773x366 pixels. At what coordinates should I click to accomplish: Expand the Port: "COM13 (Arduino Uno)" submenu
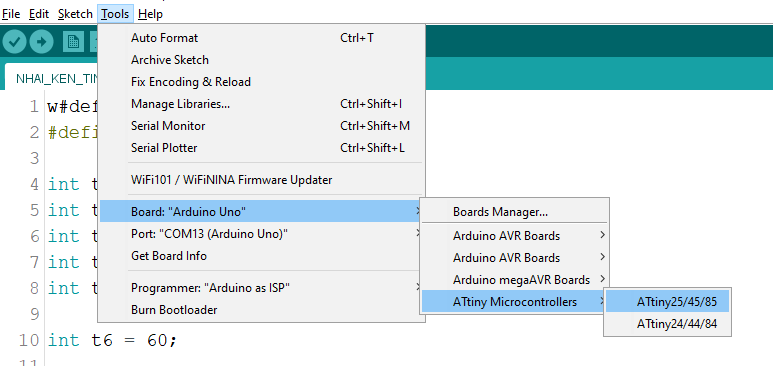click(261, 234)
